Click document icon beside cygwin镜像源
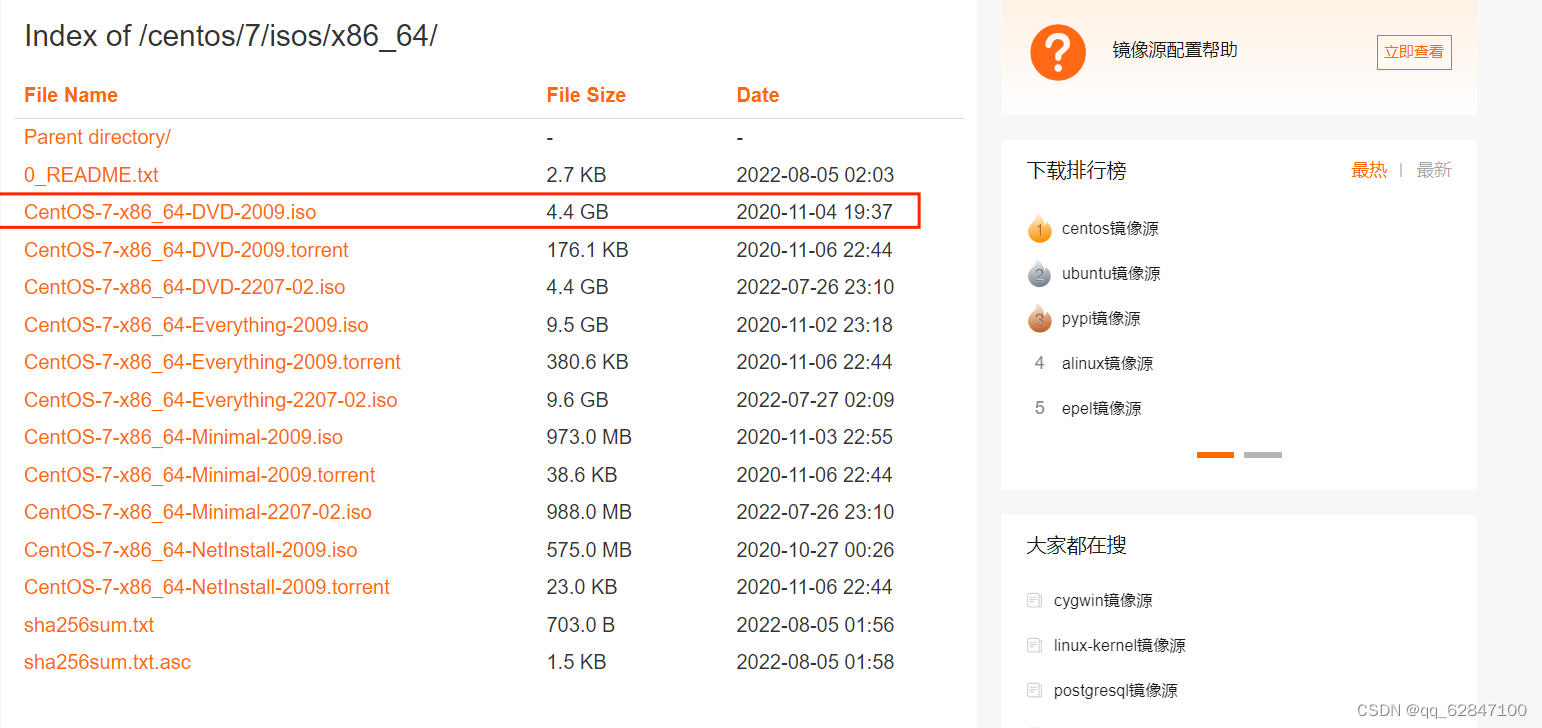This screenshot has height=728, width=1542. pyautogui.click(x=1034, y=601)
